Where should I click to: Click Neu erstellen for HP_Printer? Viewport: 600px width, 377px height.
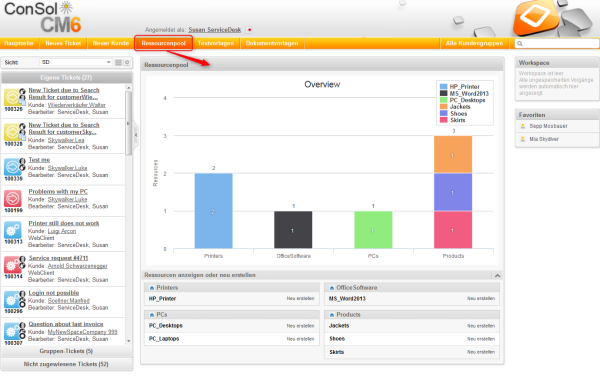pyautogui.click(x=300, y=299)
